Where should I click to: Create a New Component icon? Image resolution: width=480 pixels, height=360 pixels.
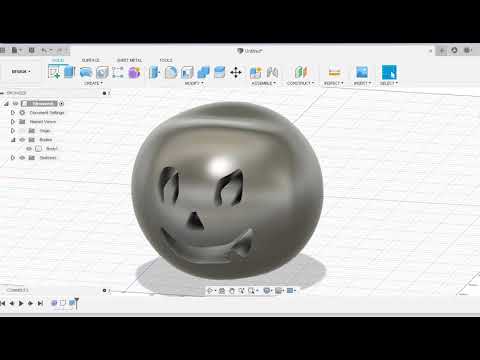tap(256, 72)
